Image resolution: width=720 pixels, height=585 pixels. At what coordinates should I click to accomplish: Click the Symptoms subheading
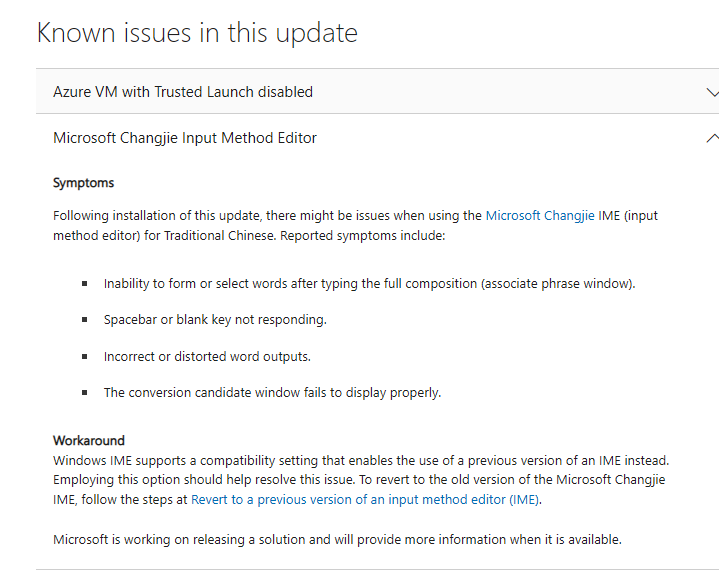click(84, 183)
